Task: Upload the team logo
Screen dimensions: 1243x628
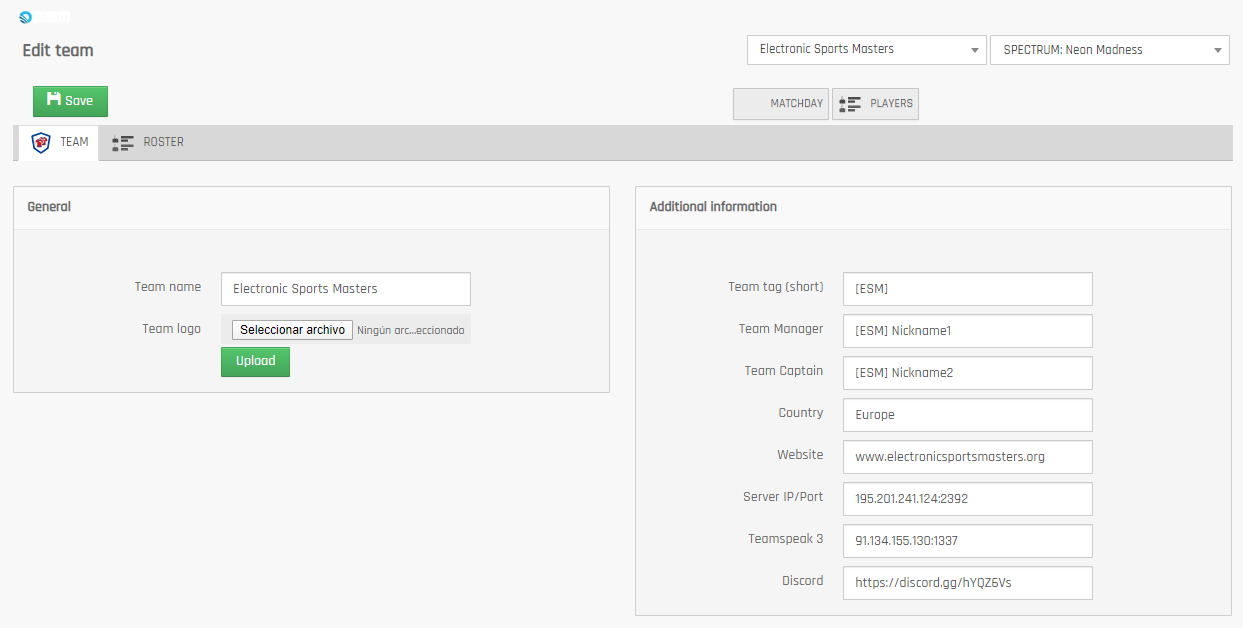Action: tap(255, 361)
